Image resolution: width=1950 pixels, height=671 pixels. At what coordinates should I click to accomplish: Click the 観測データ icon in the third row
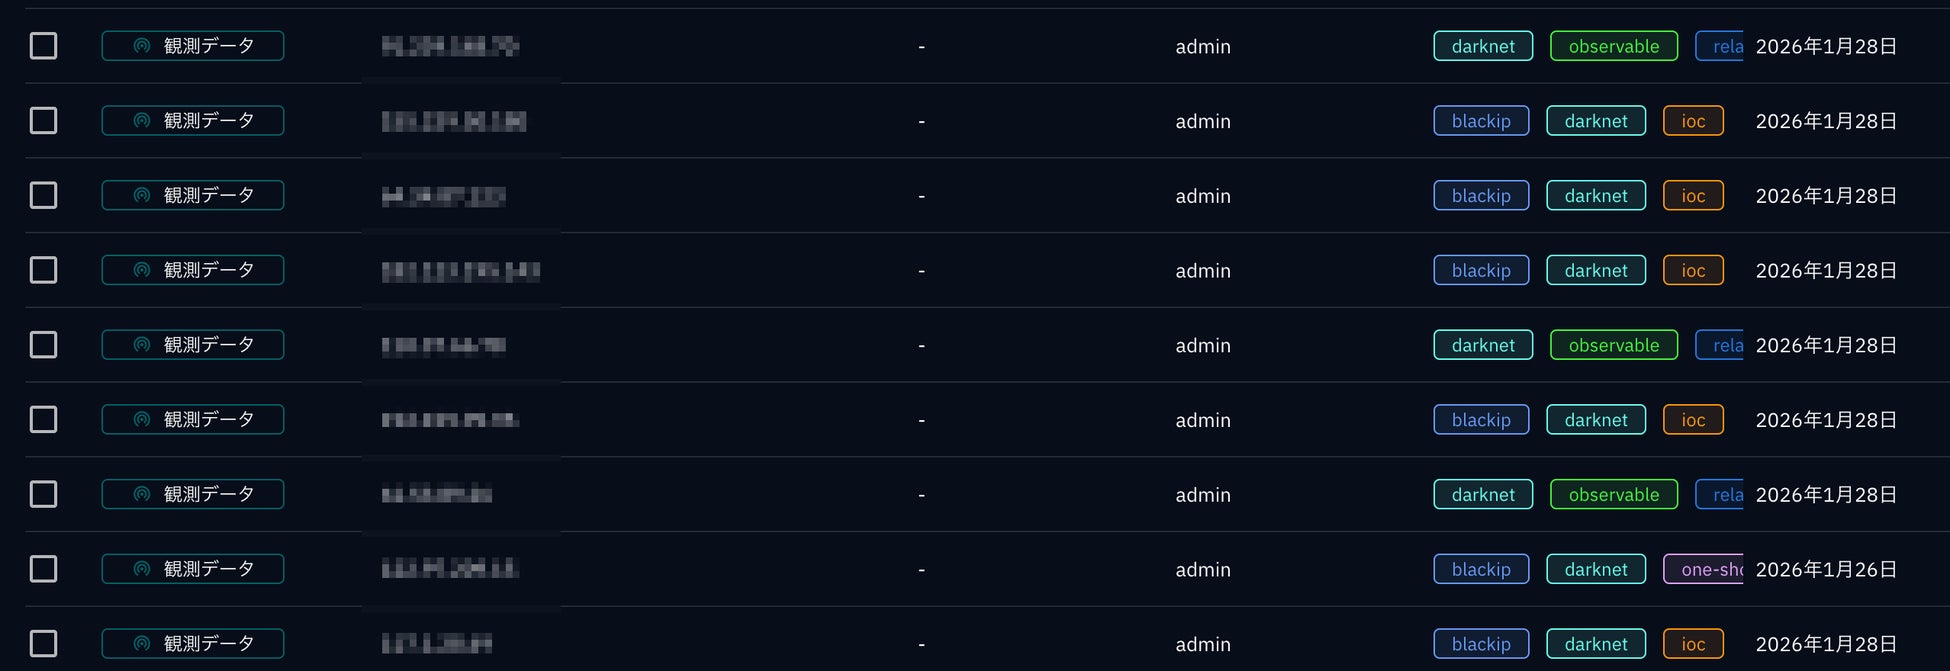142,196
